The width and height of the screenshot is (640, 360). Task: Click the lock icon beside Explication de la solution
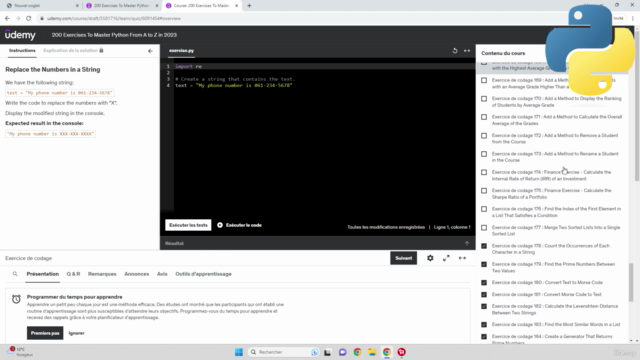point(101,51)
